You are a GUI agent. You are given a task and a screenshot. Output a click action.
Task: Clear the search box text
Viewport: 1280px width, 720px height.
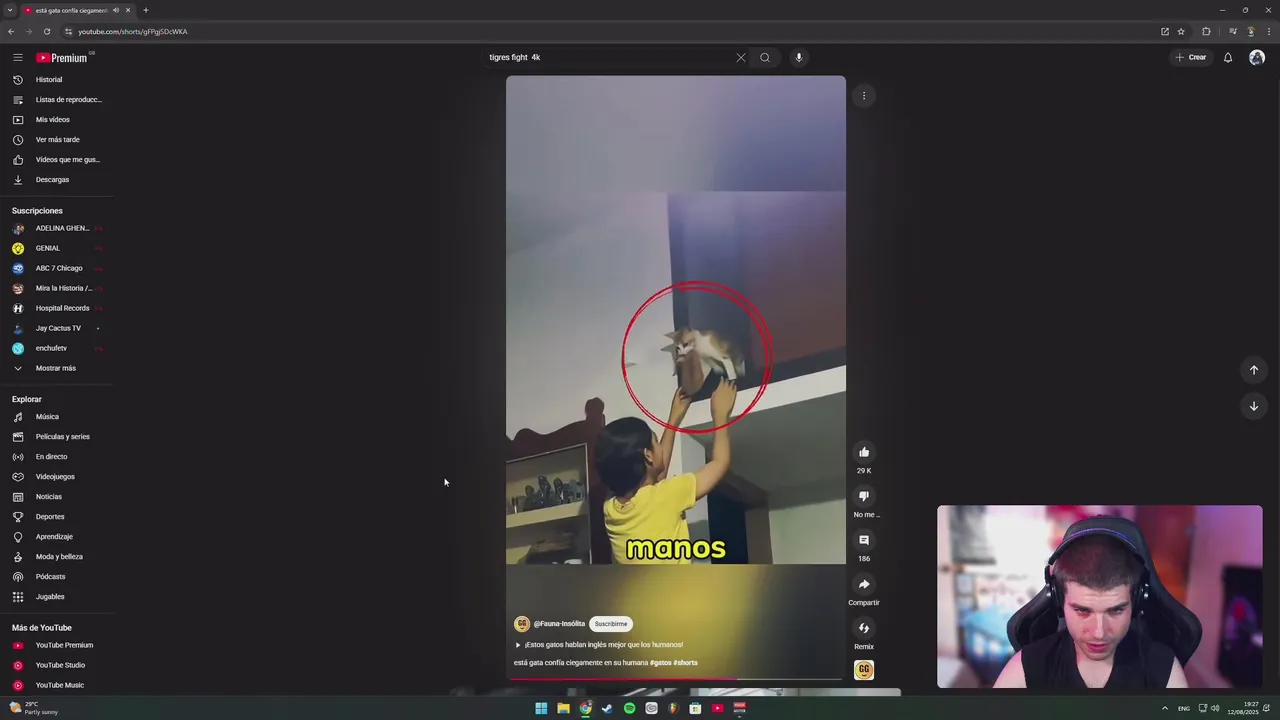point(741,57)
